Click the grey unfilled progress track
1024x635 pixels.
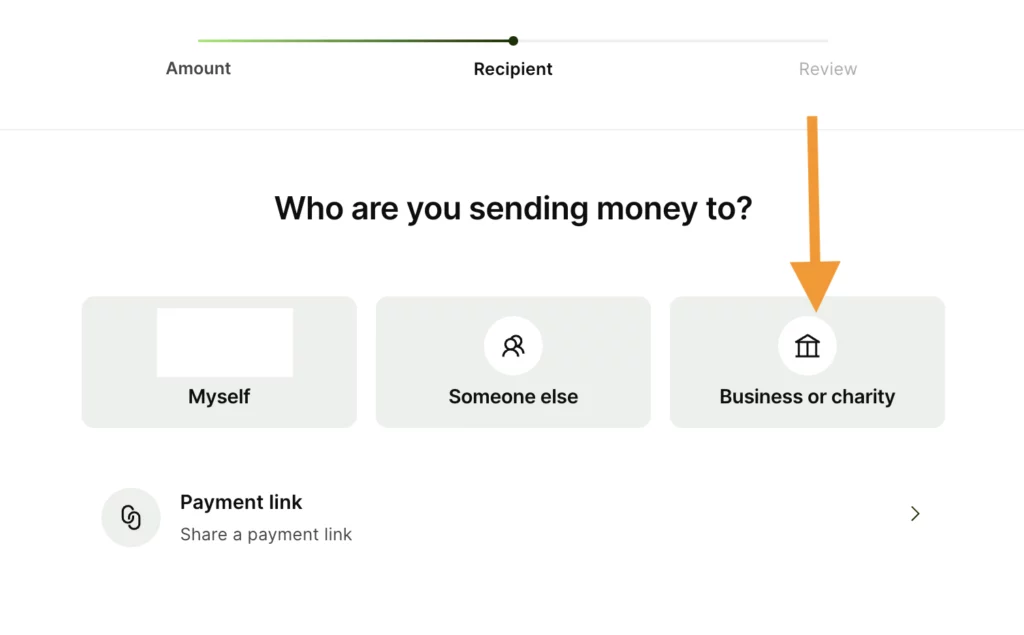[x=670, y=41]
